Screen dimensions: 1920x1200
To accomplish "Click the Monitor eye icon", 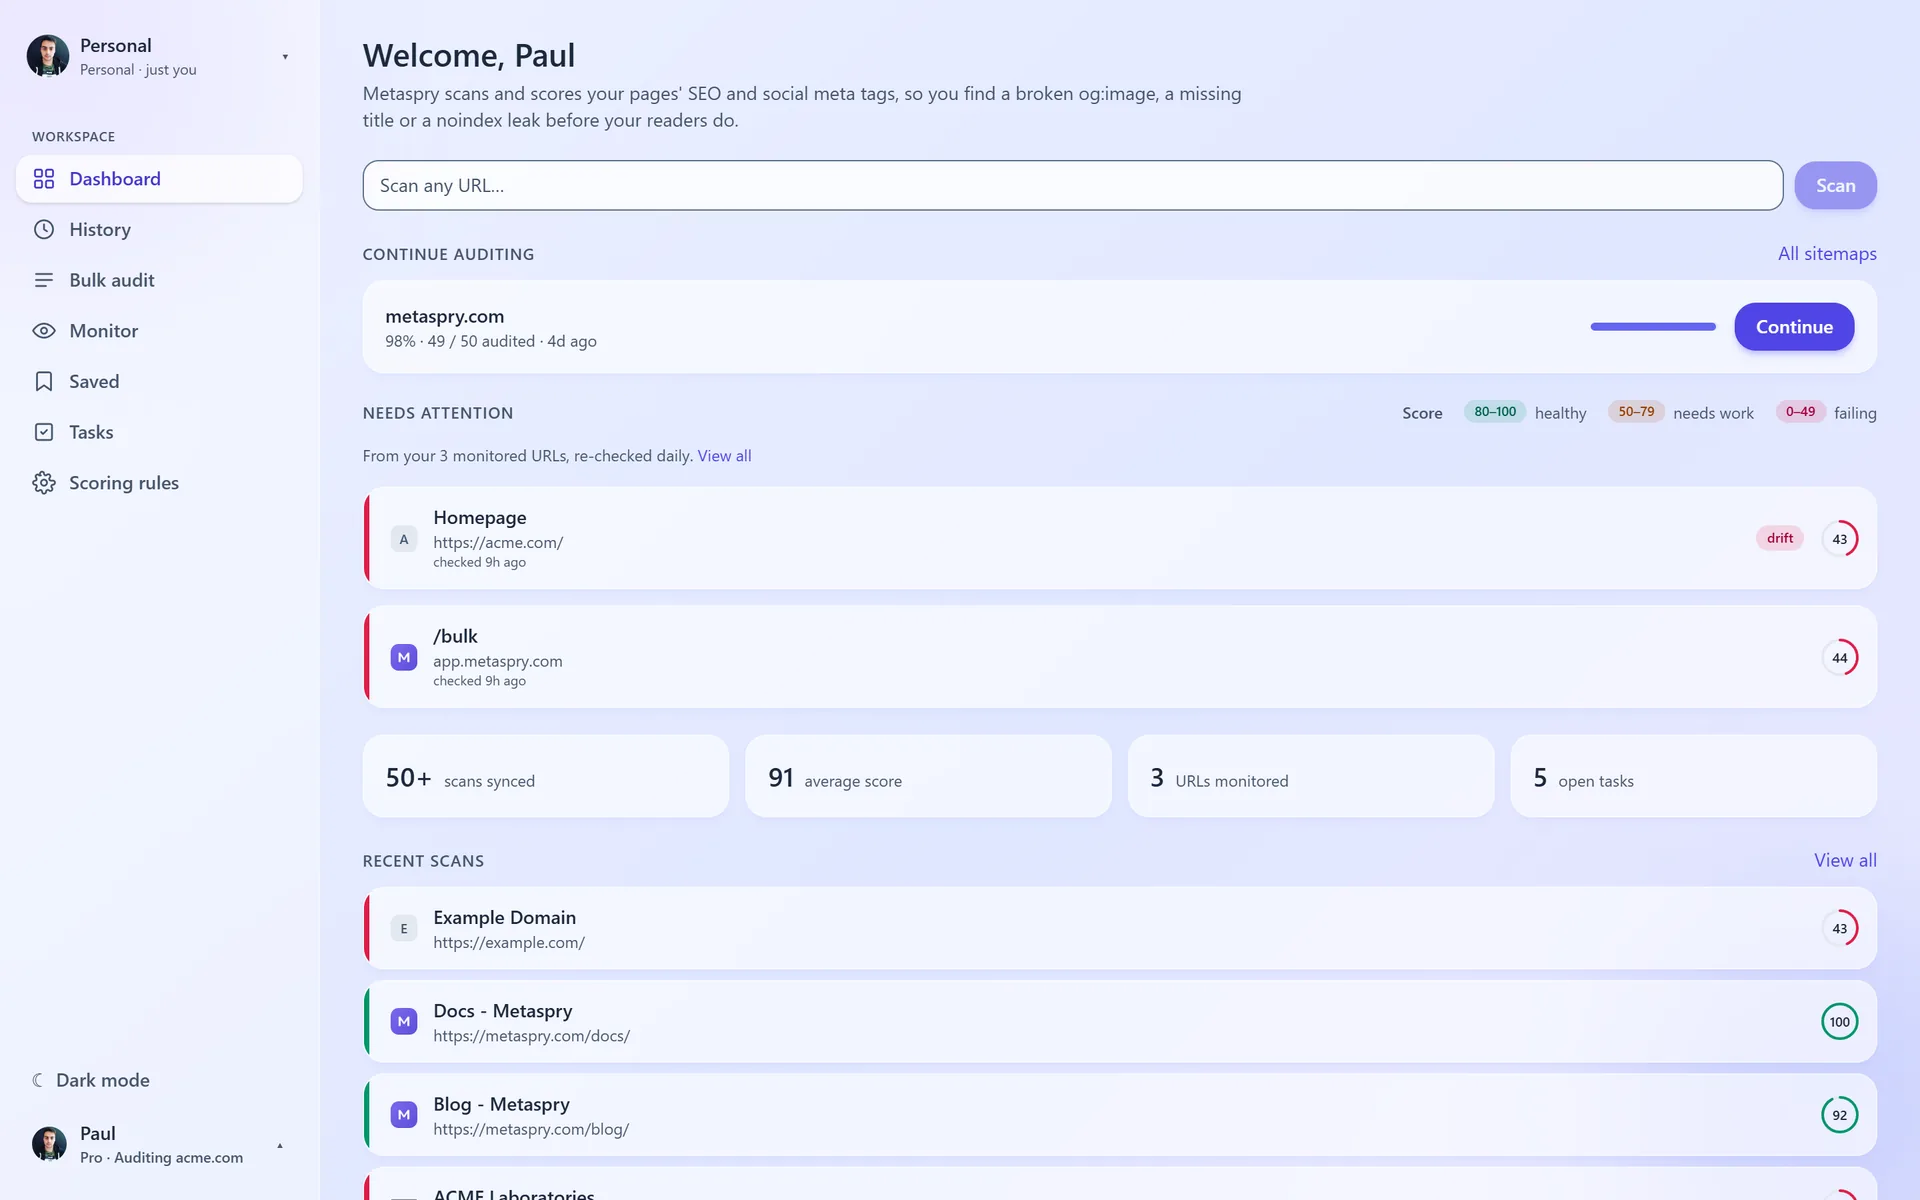I will [44, 331].
